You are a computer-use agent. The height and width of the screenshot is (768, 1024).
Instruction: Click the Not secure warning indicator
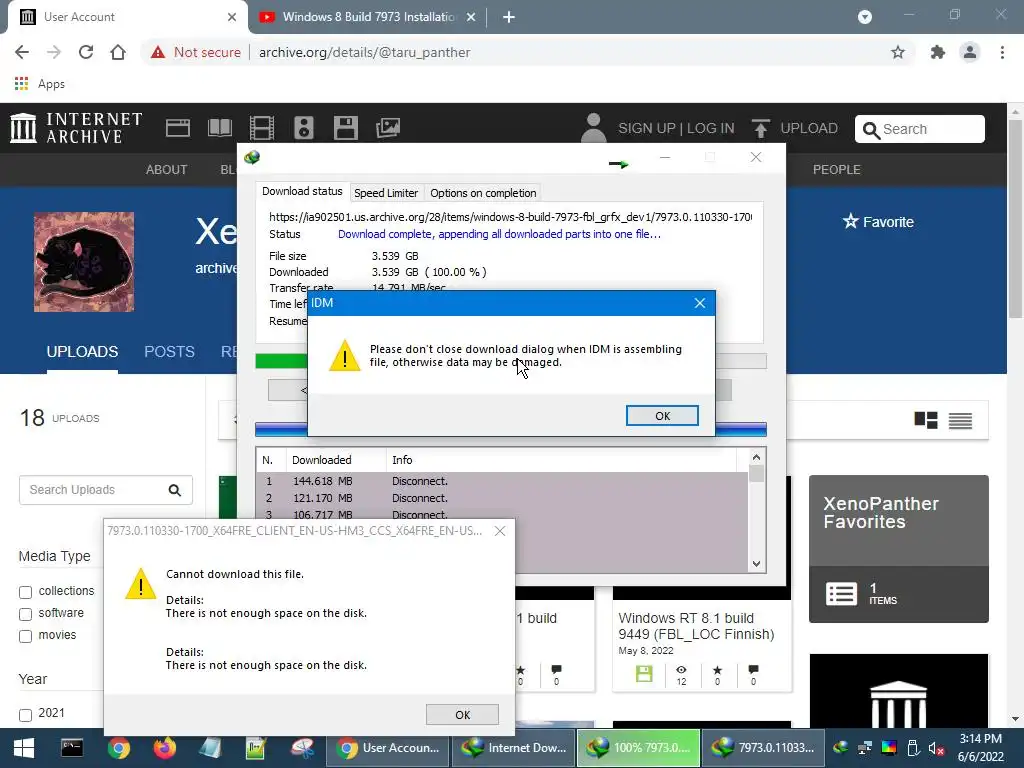click(195, 52)
